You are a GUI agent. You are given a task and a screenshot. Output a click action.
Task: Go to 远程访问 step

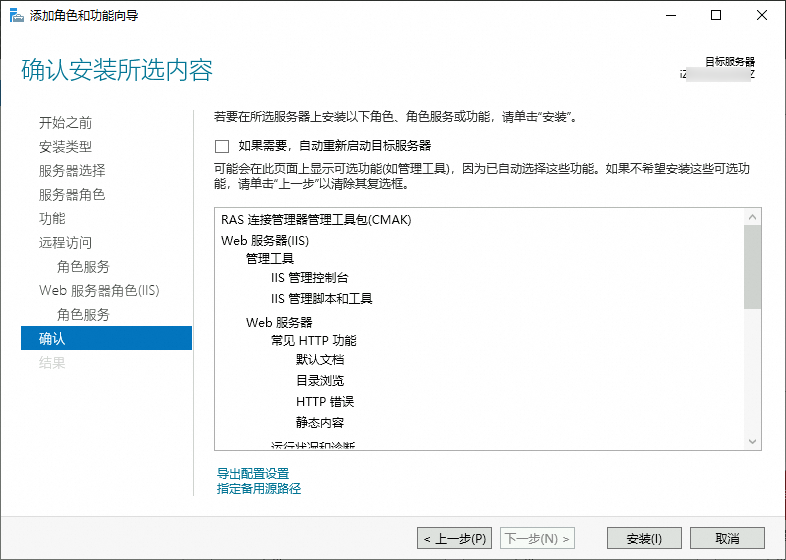pos(65,243)
